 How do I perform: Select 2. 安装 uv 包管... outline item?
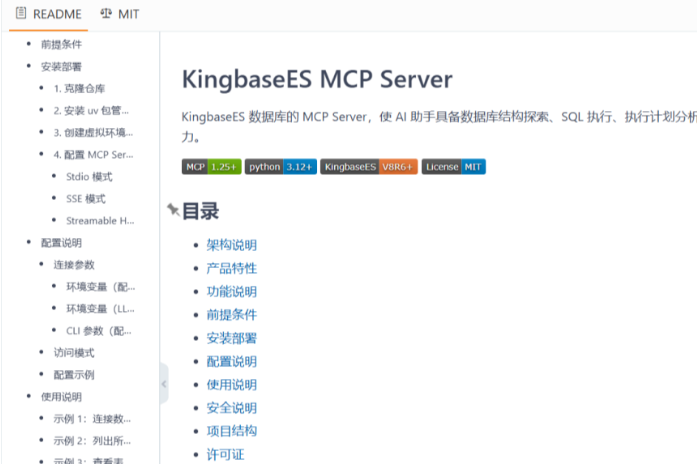coord(91,111)
